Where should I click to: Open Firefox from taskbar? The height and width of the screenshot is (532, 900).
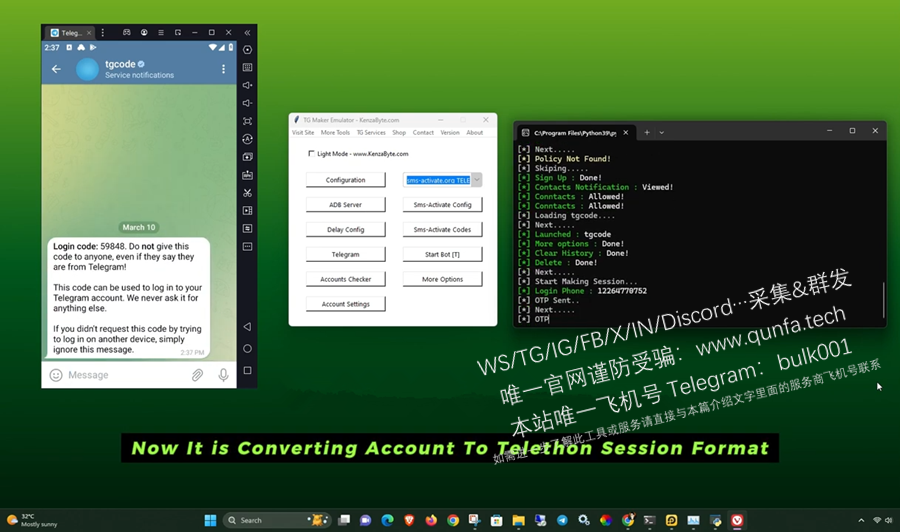click(x=431, y=520)
